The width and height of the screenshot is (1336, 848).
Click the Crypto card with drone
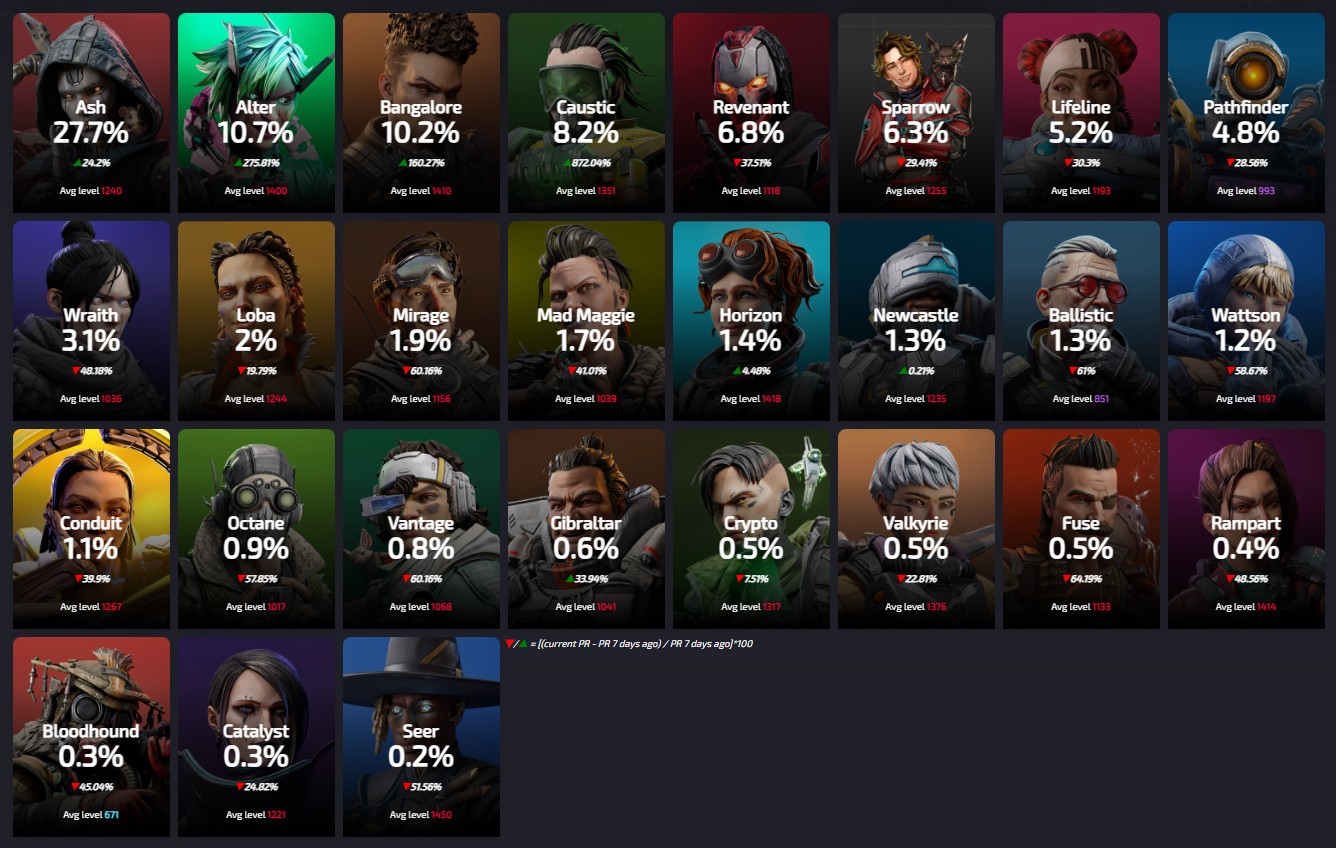(751, 529)
